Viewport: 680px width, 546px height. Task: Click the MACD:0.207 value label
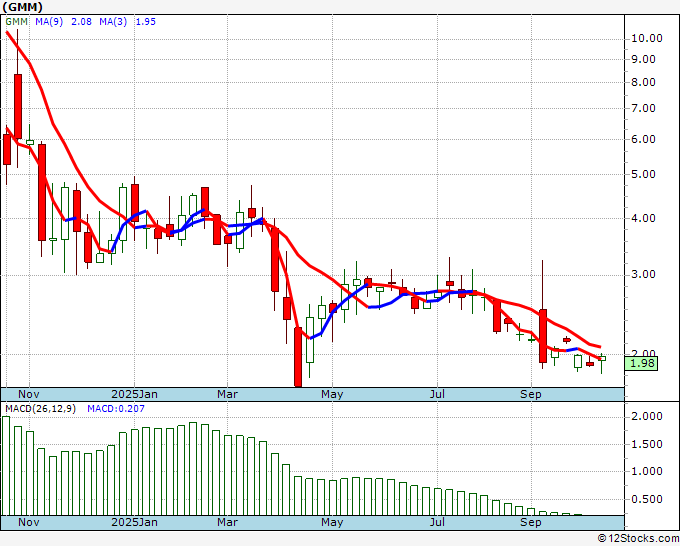point(116,409)
